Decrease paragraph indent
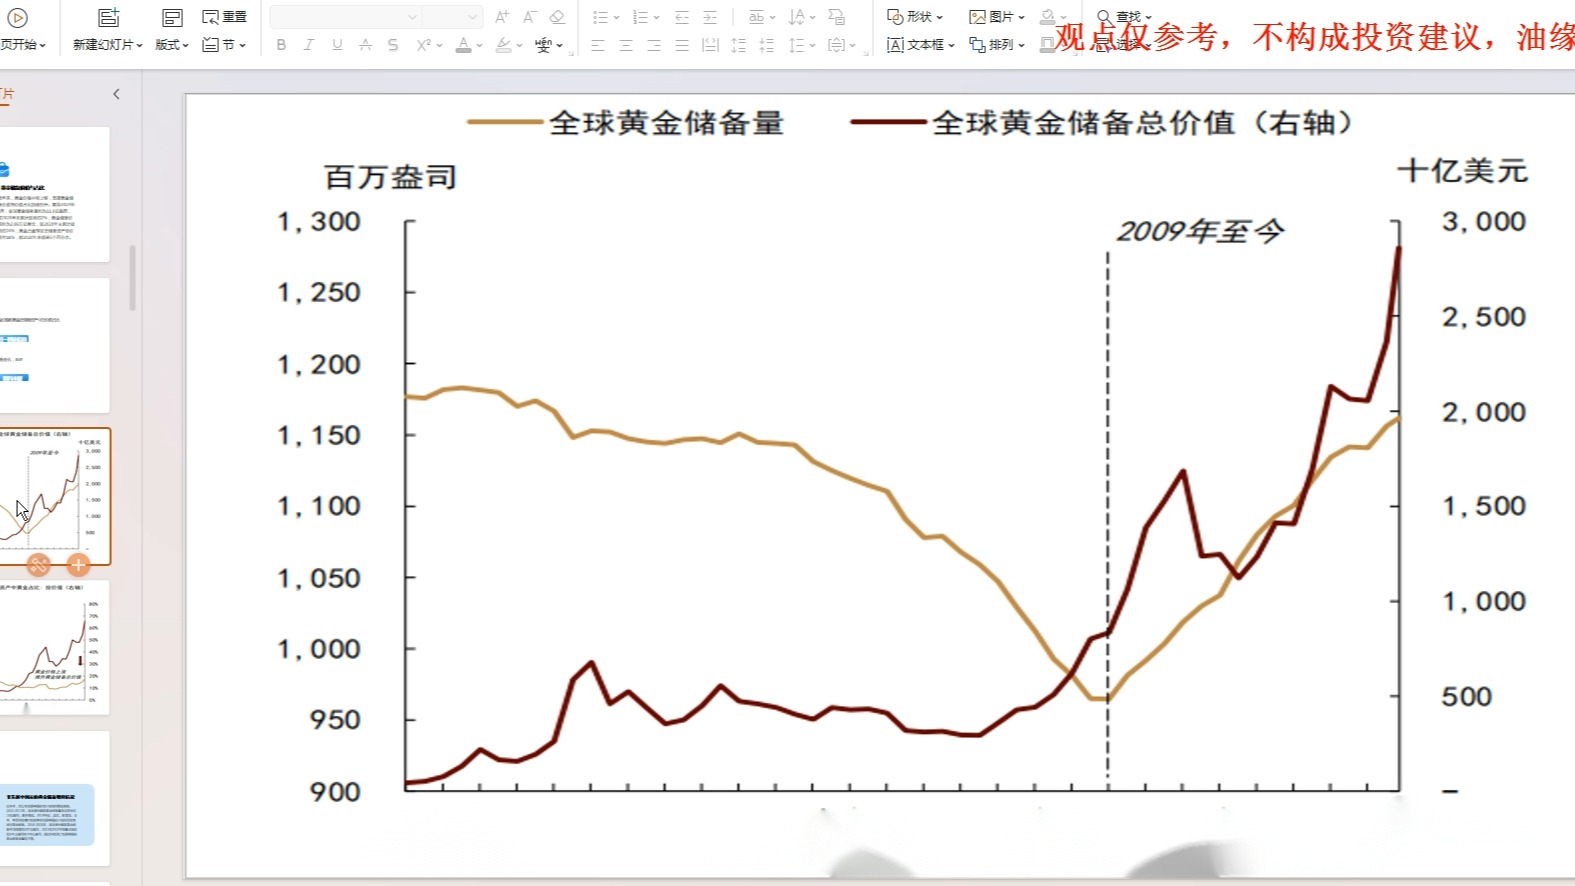The width and height of the screenshot is (1575, 886). tap(682, 17)
